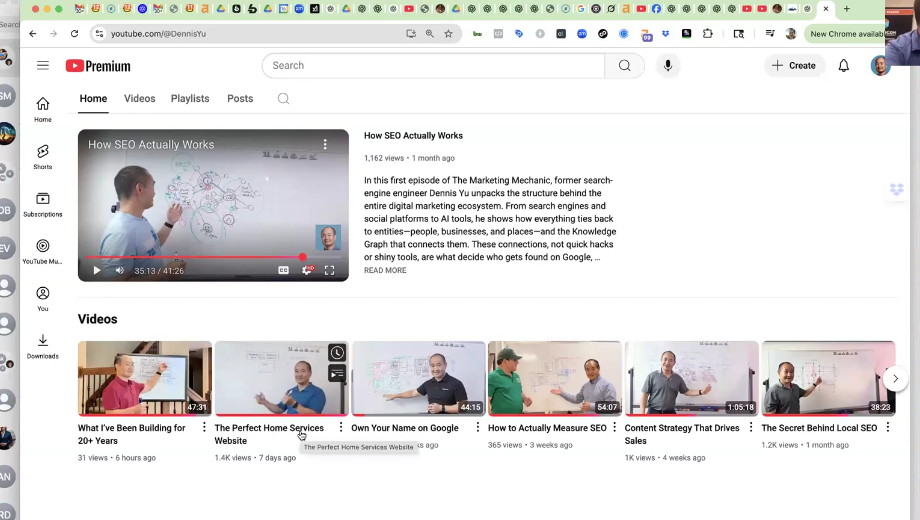Open more options on featured video player
920x520 pixels.
(325, 145)
